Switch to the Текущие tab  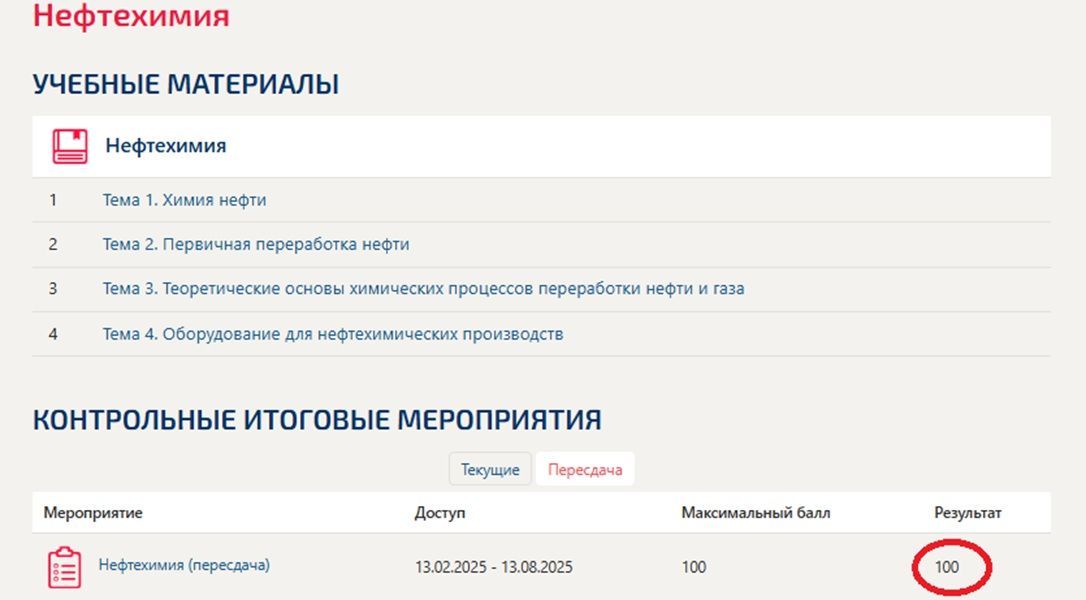490,469
